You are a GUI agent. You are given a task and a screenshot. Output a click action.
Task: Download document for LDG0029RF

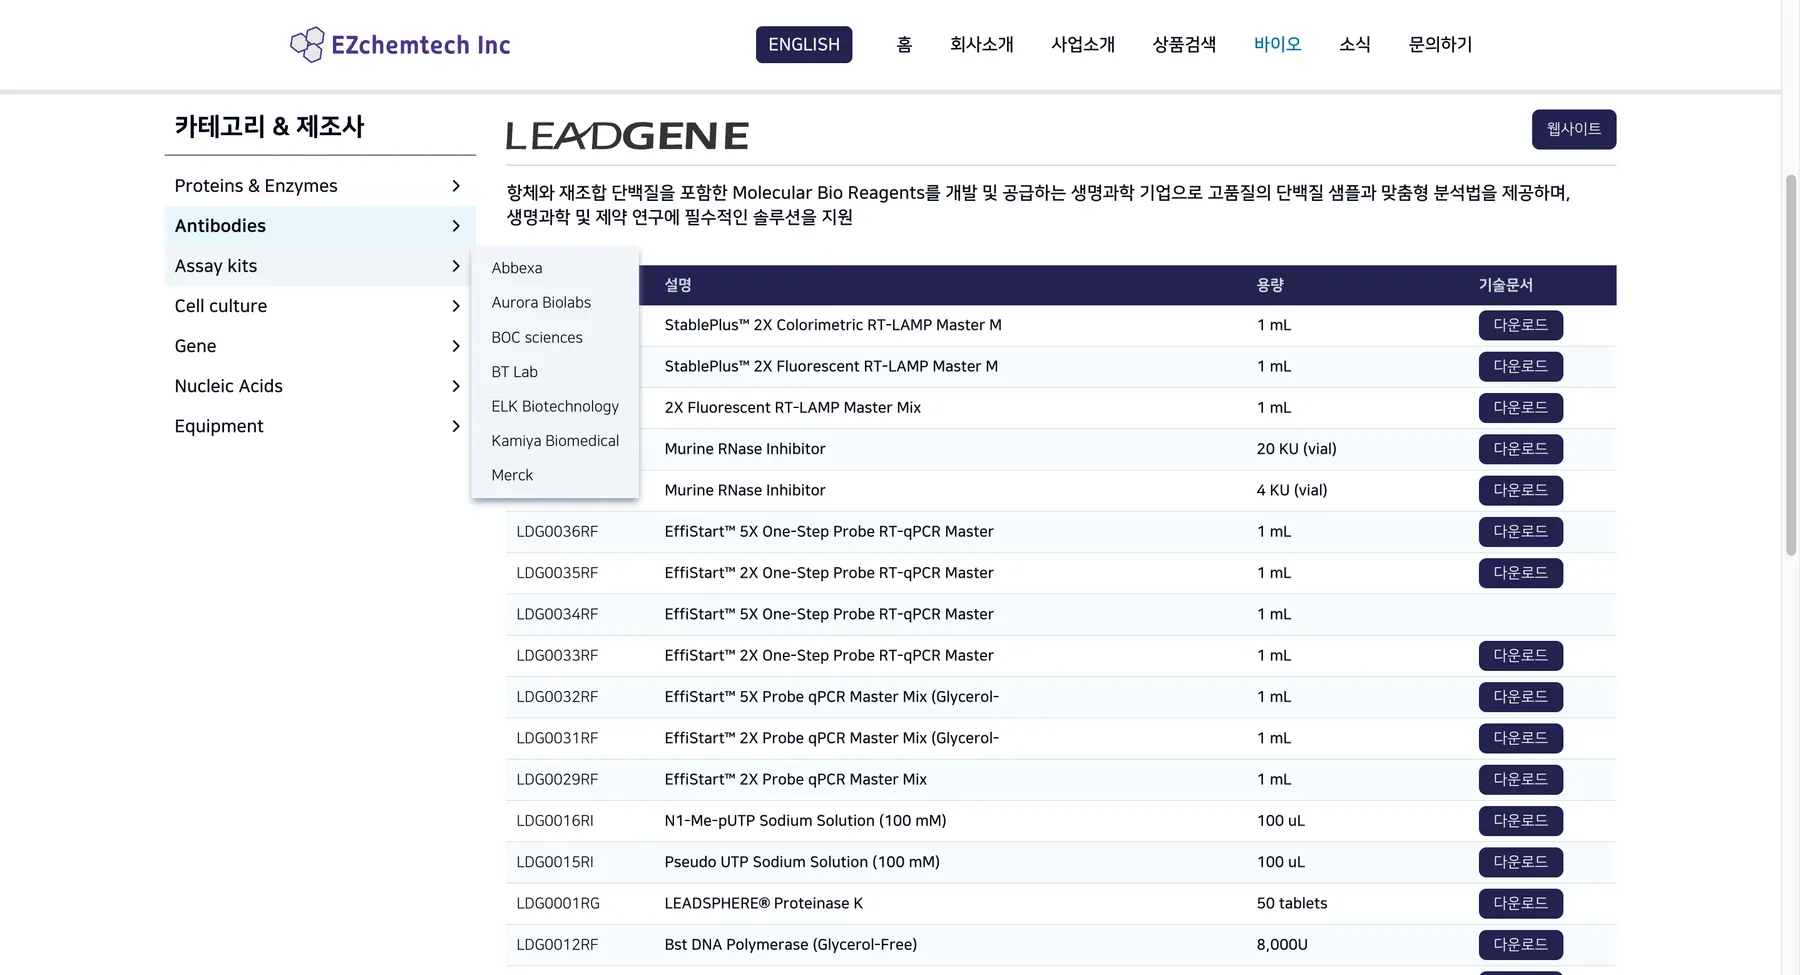pyautogui.click(x=1520, y=779)
